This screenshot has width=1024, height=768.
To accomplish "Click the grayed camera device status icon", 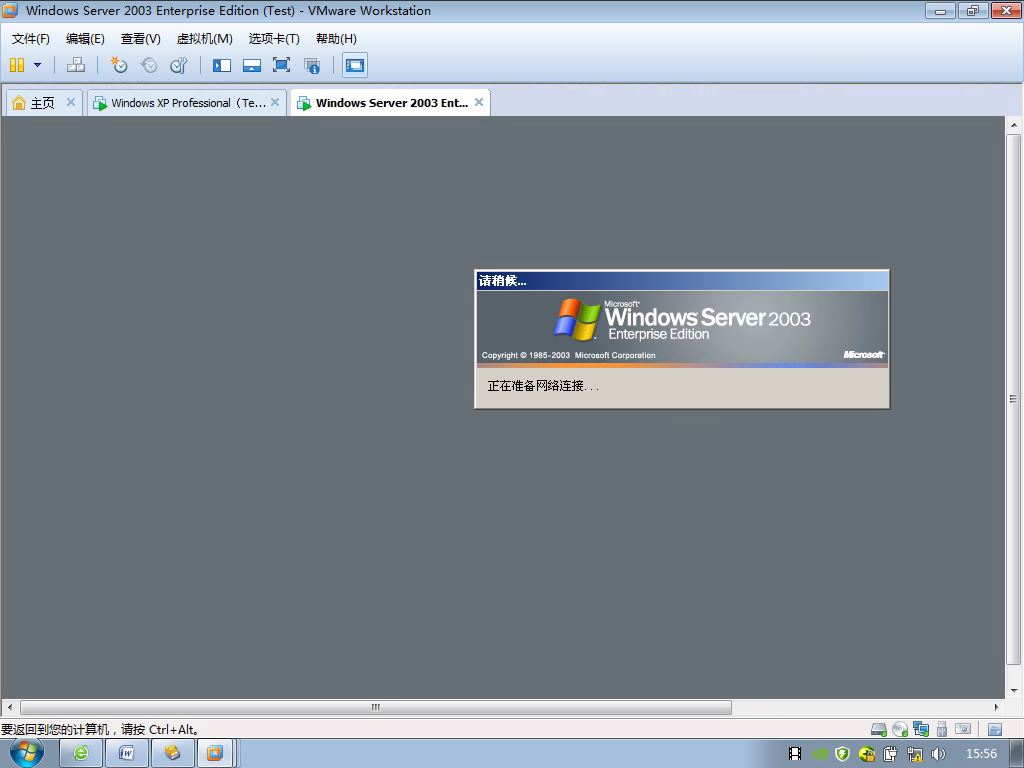I will (963, 729).
